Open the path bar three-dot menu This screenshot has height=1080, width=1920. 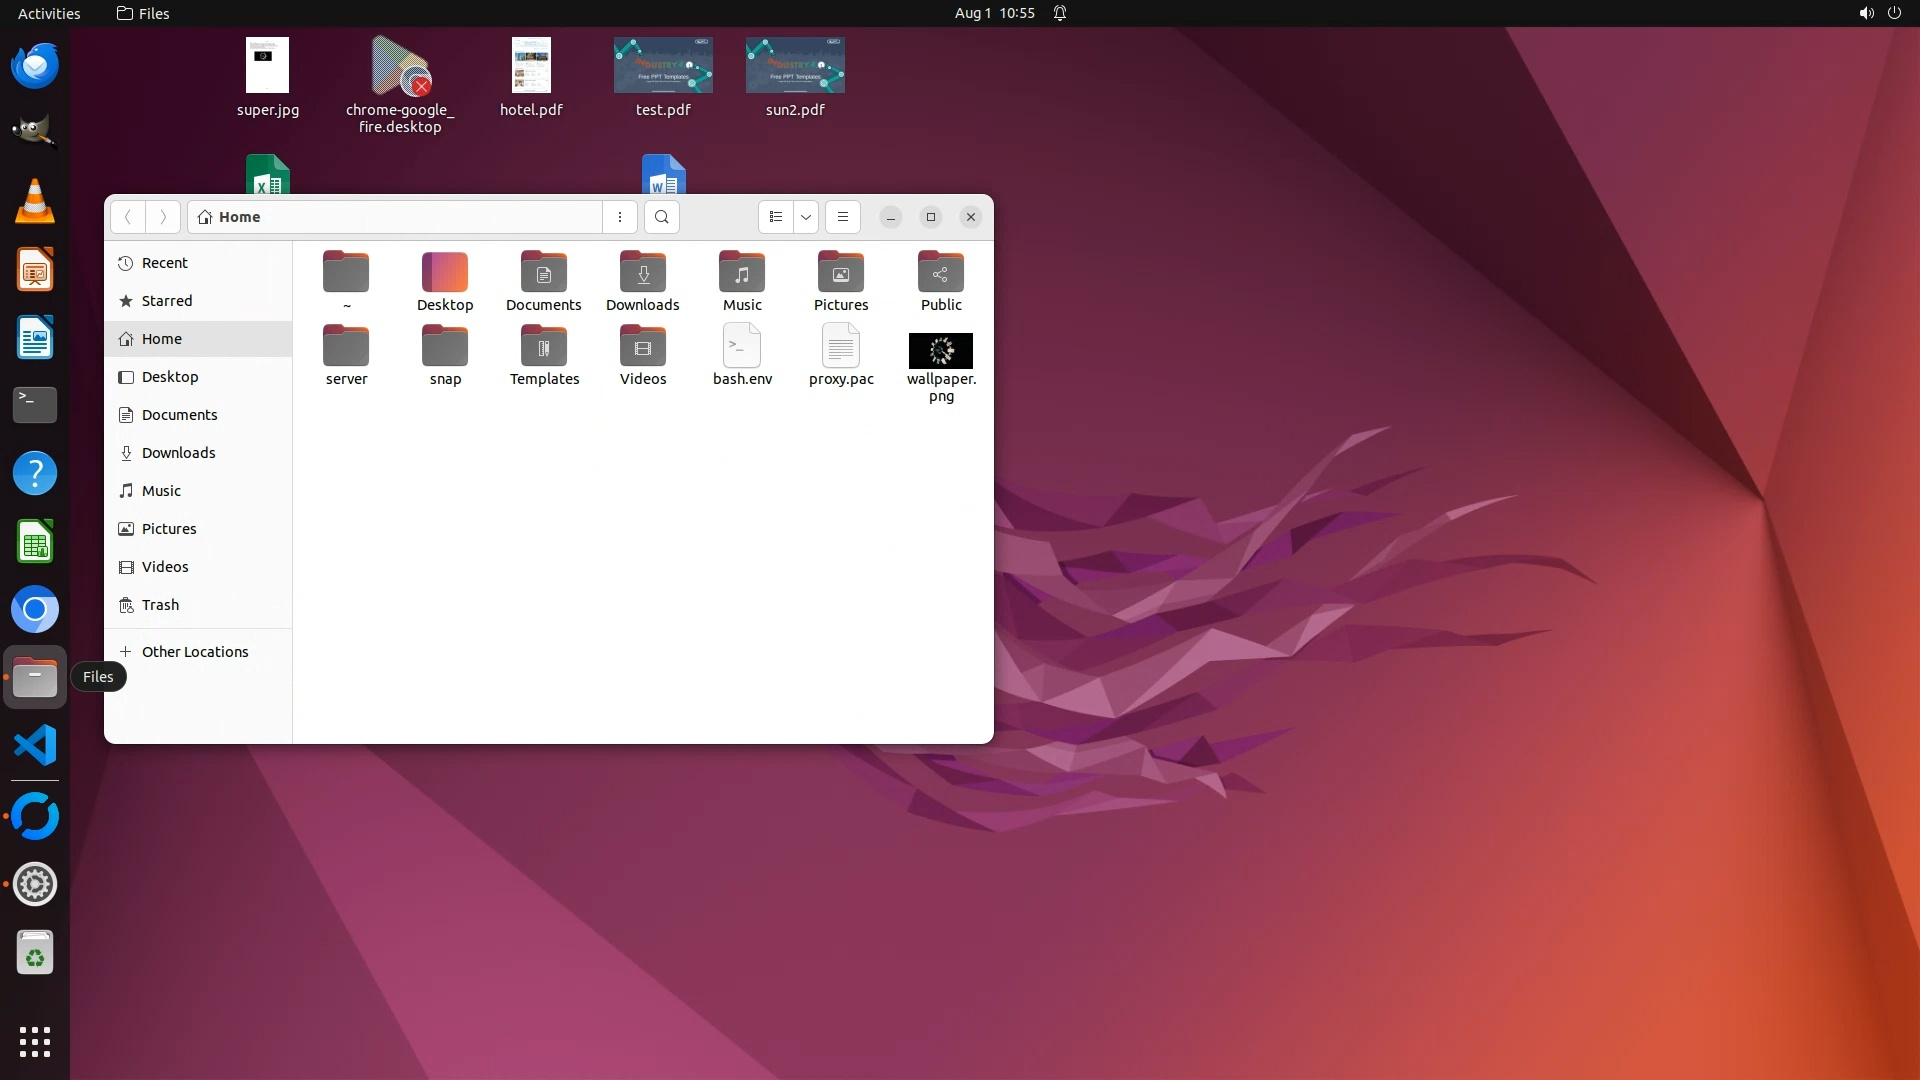pyautogui.click(x=620, y=217)
